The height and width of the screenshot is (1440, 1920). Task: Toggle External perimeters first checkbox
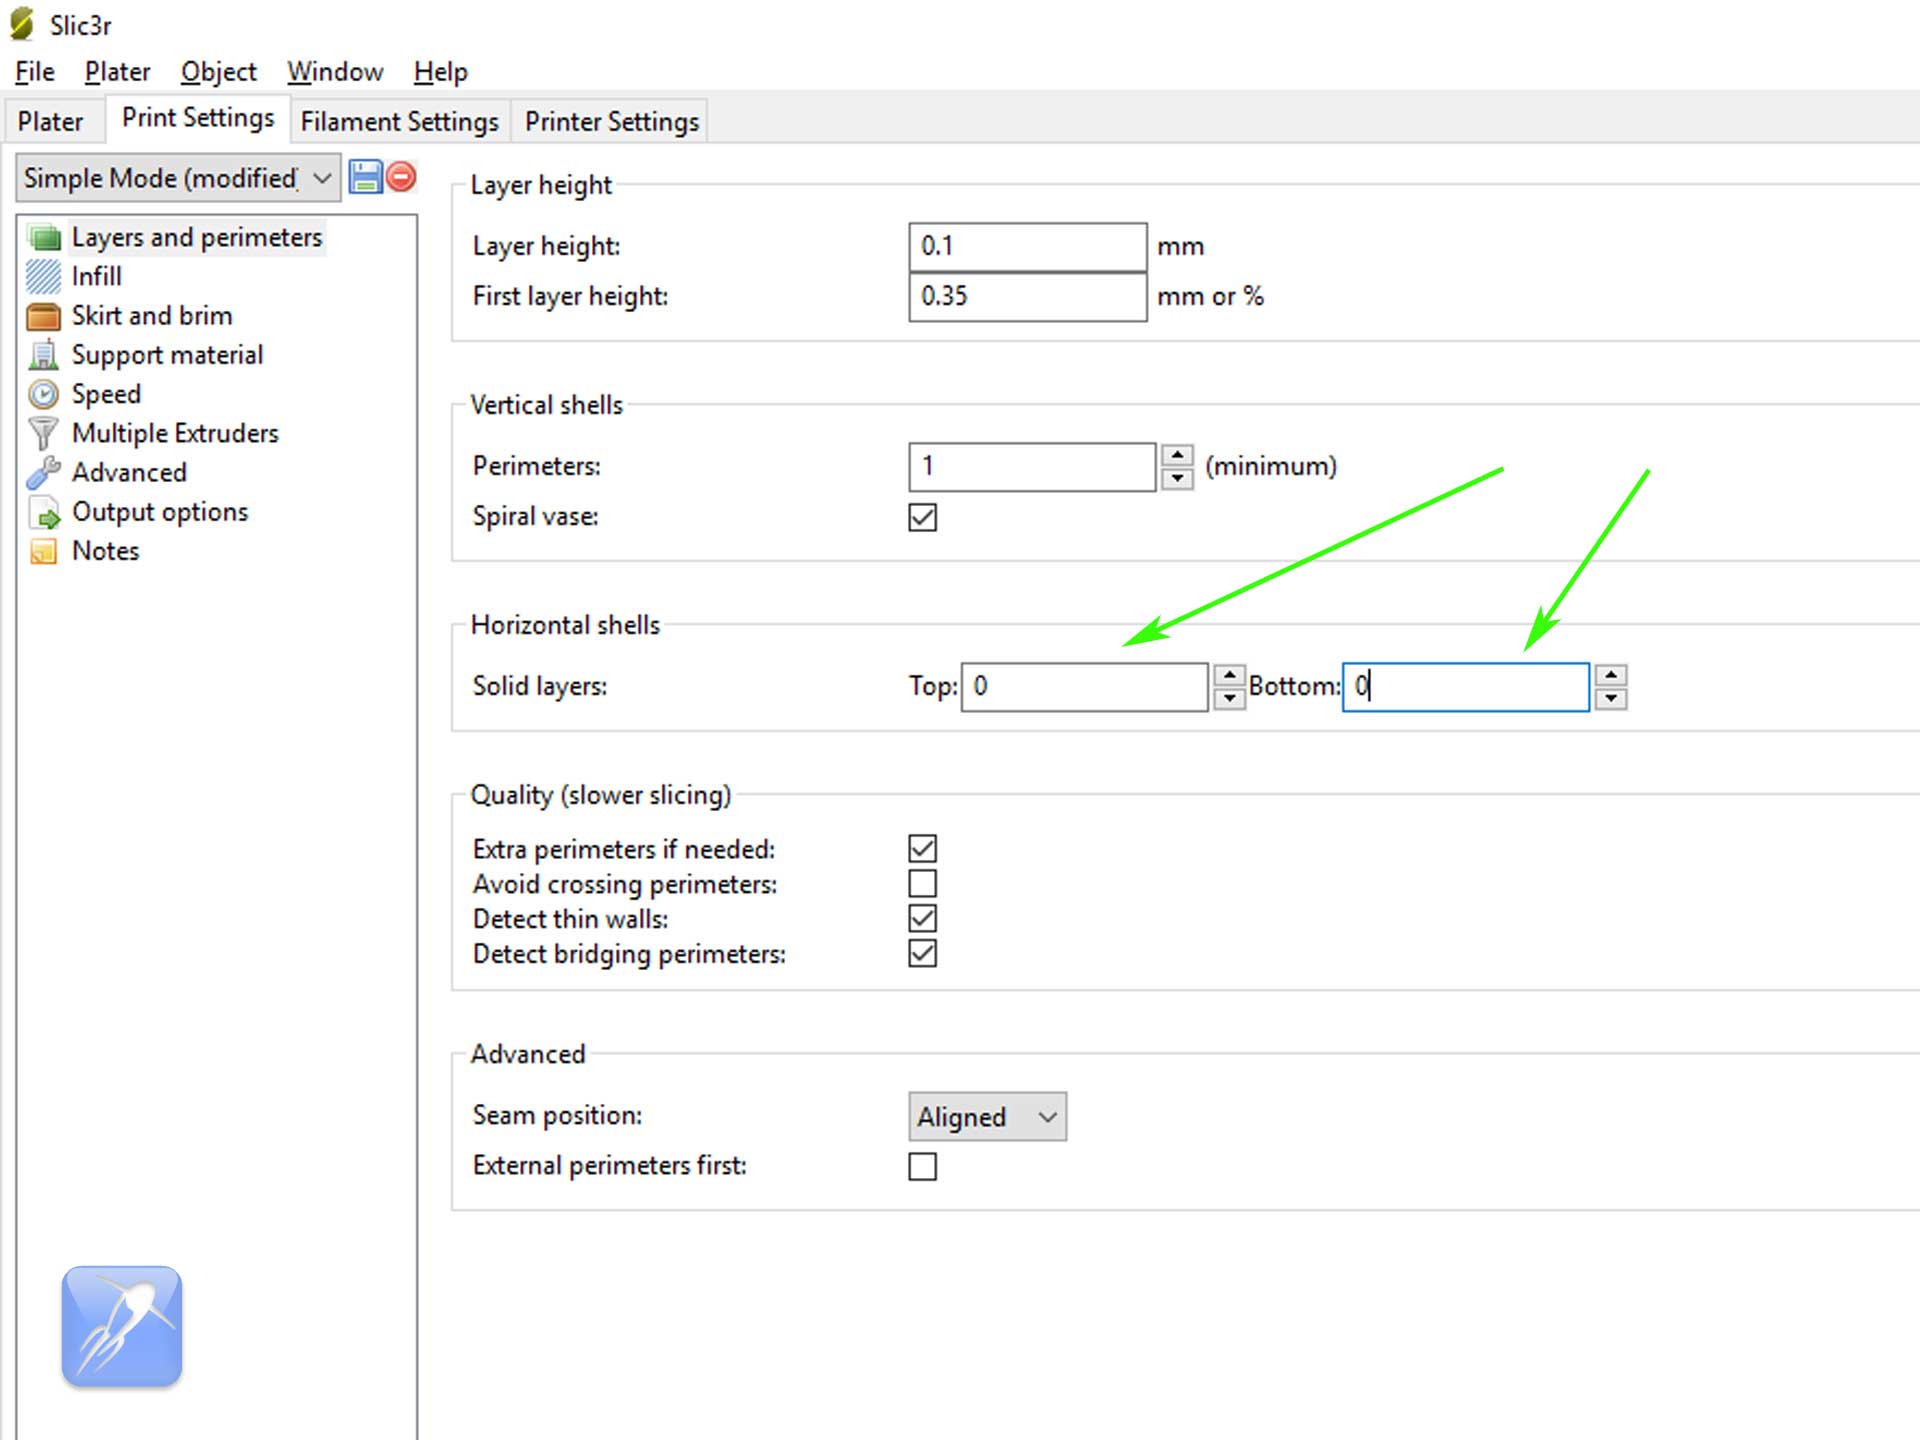tap(922, 1166)
